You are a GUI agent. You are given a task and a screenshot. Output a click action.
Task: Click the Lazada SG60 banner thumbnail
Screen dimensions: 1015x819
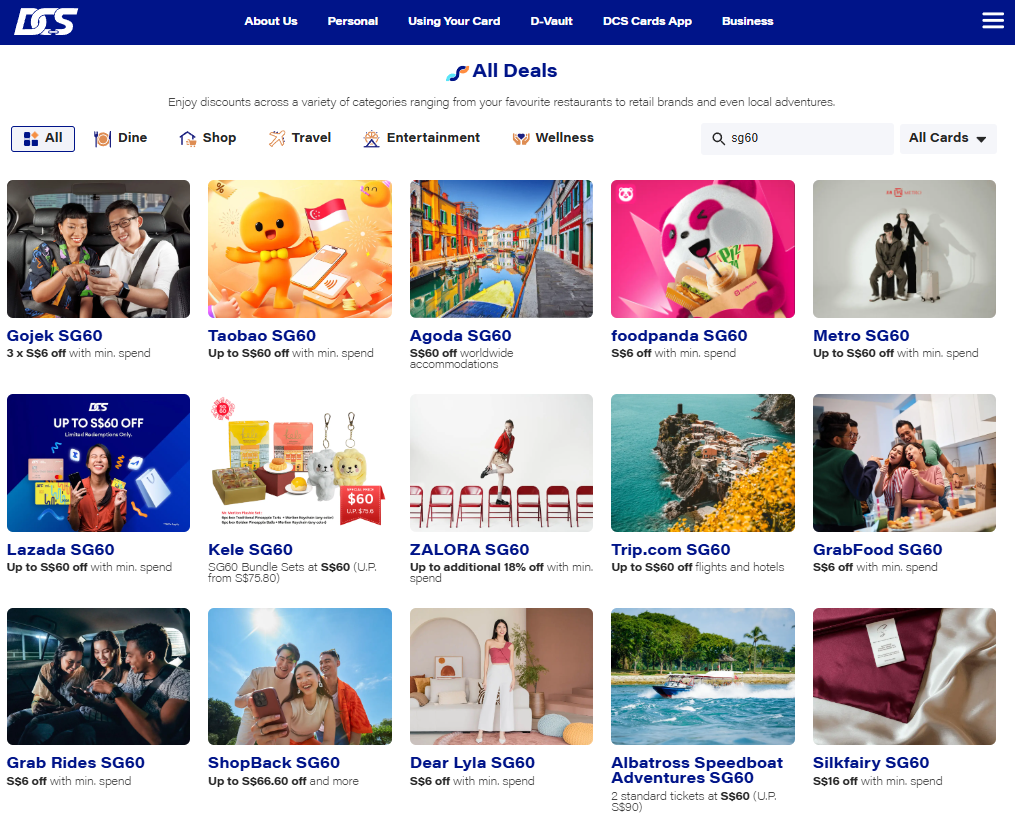(x=98, y=463)
